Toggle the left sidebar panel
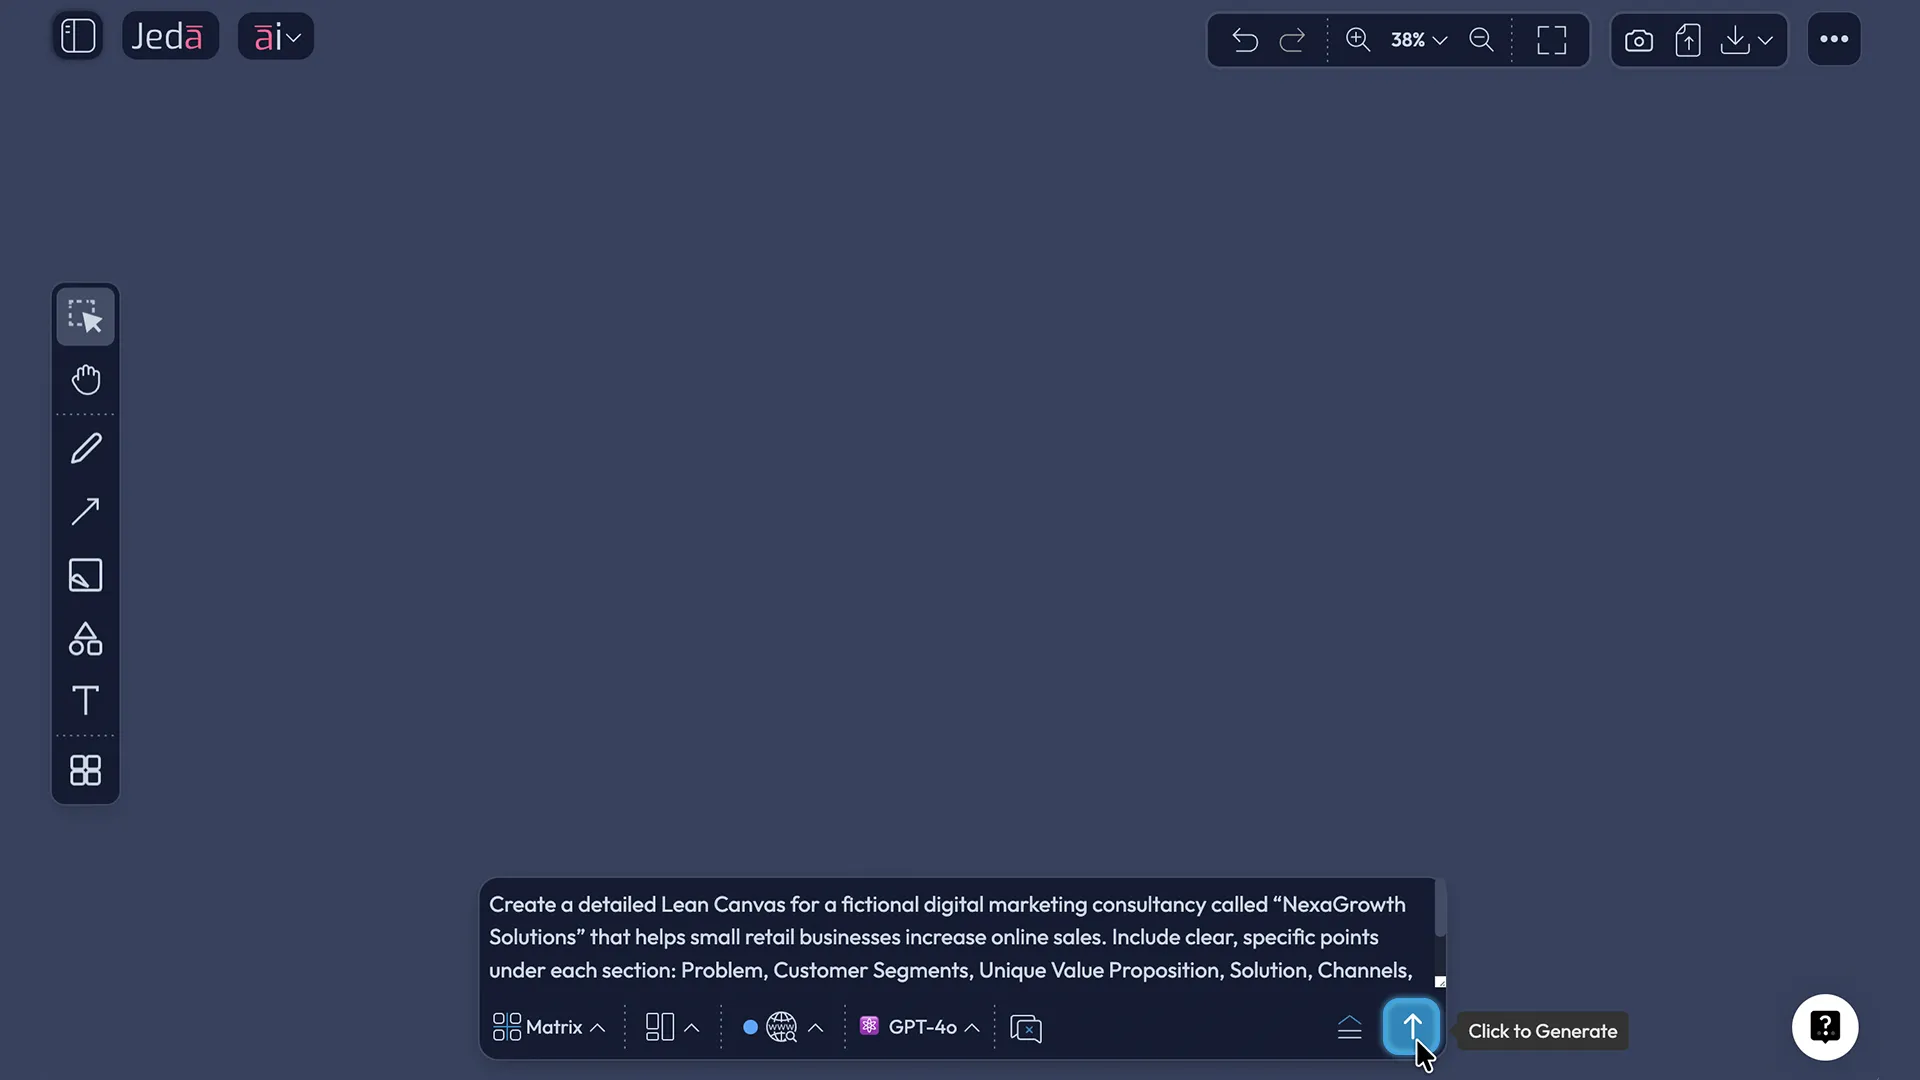This screenshot has width=1920, height=1080. (78, 36)
